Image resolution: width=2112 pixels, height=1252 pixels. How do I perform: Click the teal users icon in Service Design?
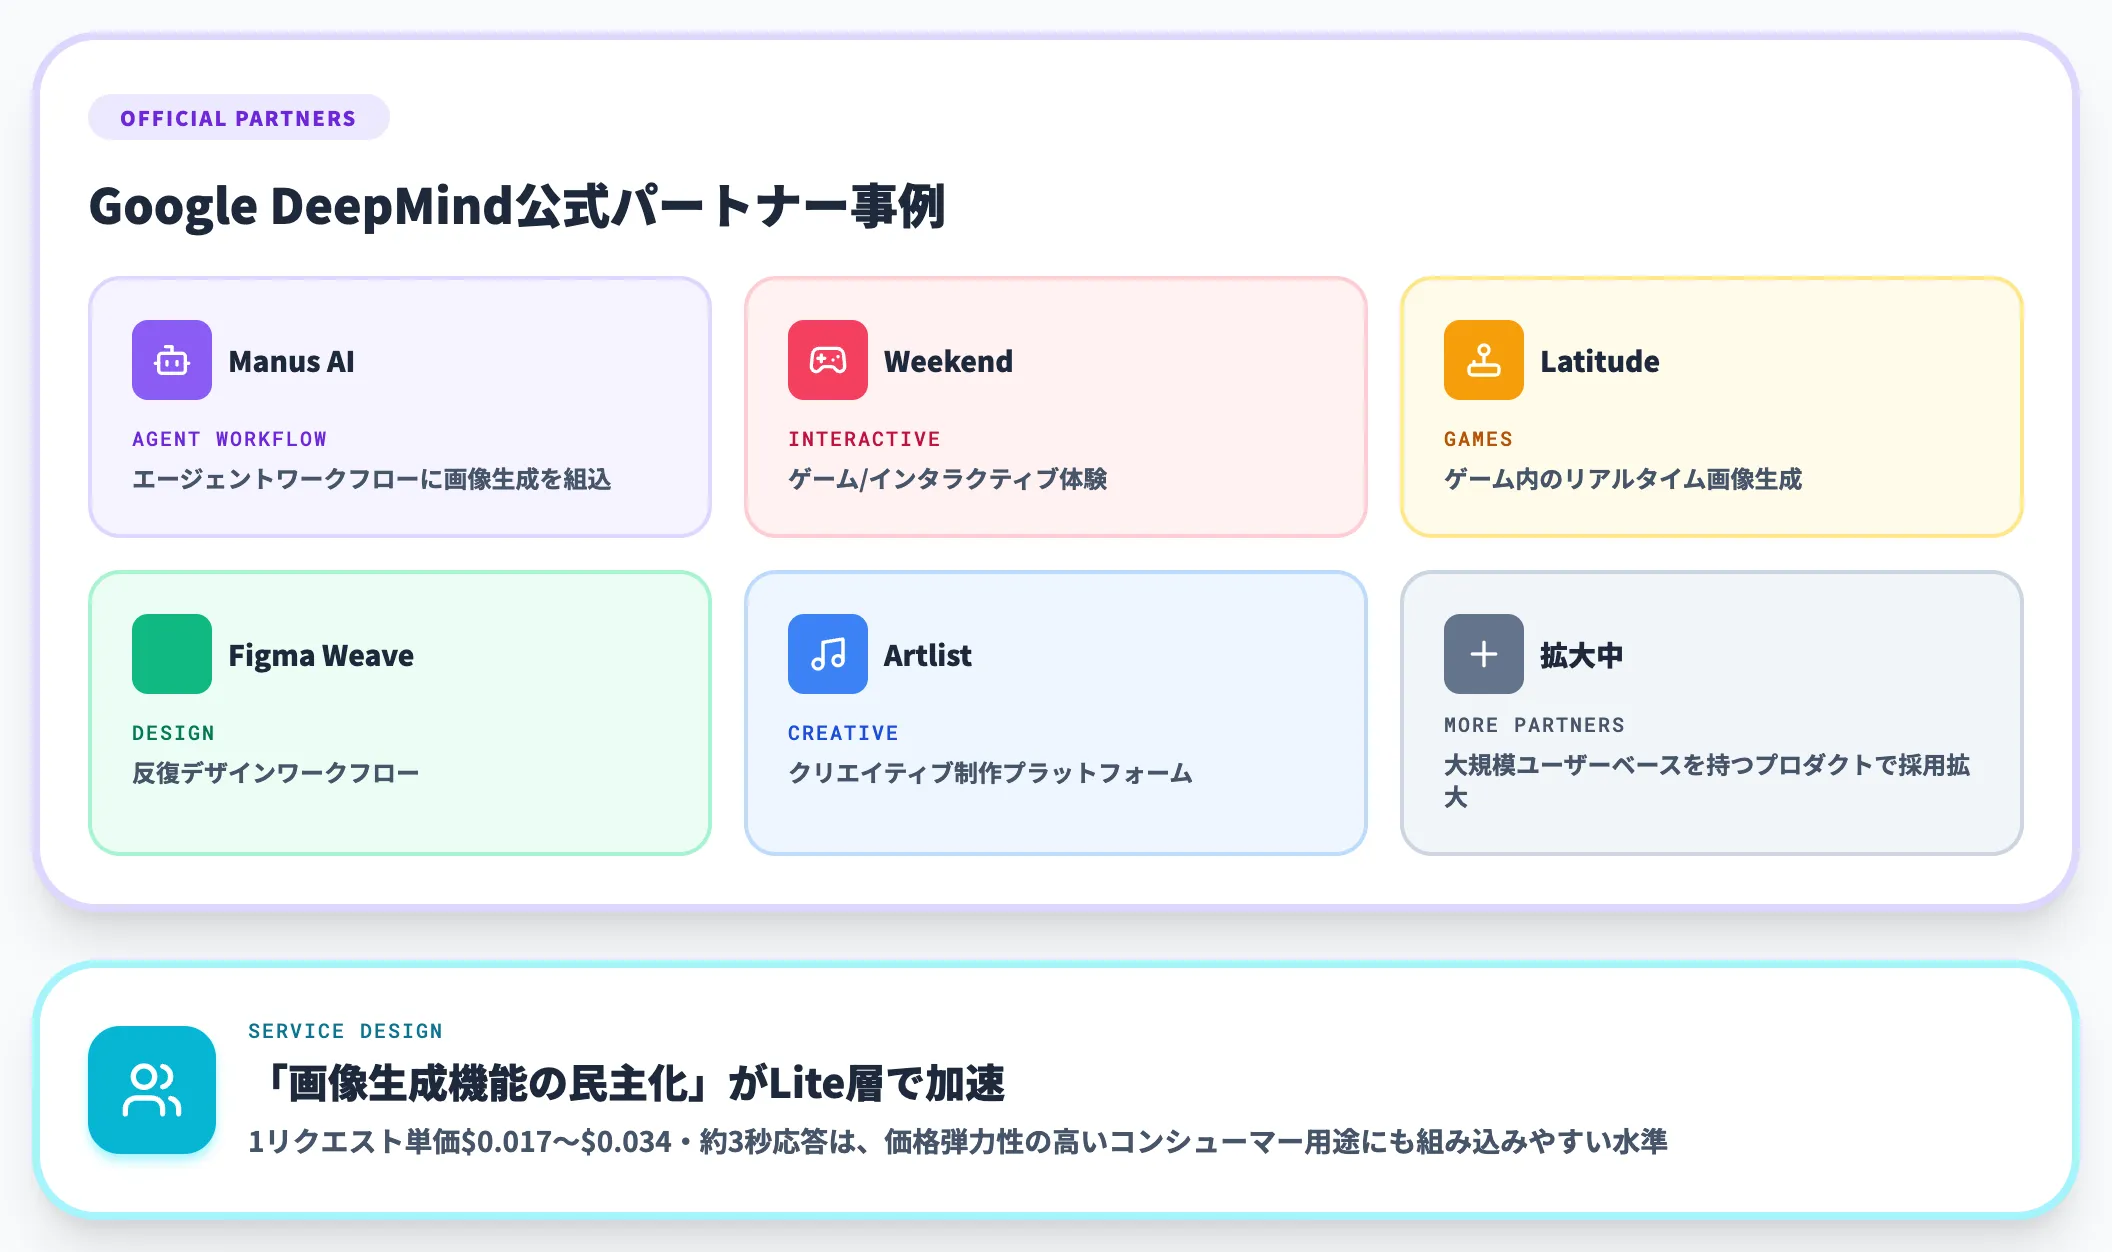coord(152,1090)
